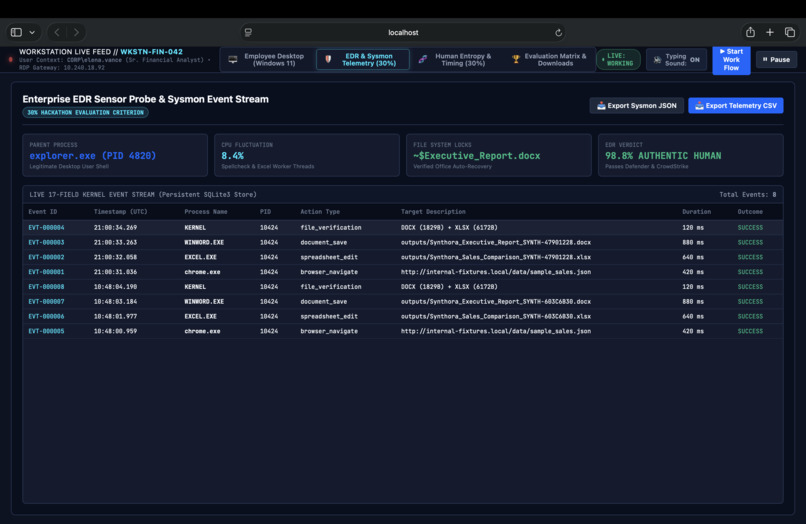
Task: Click the 30% Hackathon Evaluation Criterion badge
Action: (x=85, y=113)
